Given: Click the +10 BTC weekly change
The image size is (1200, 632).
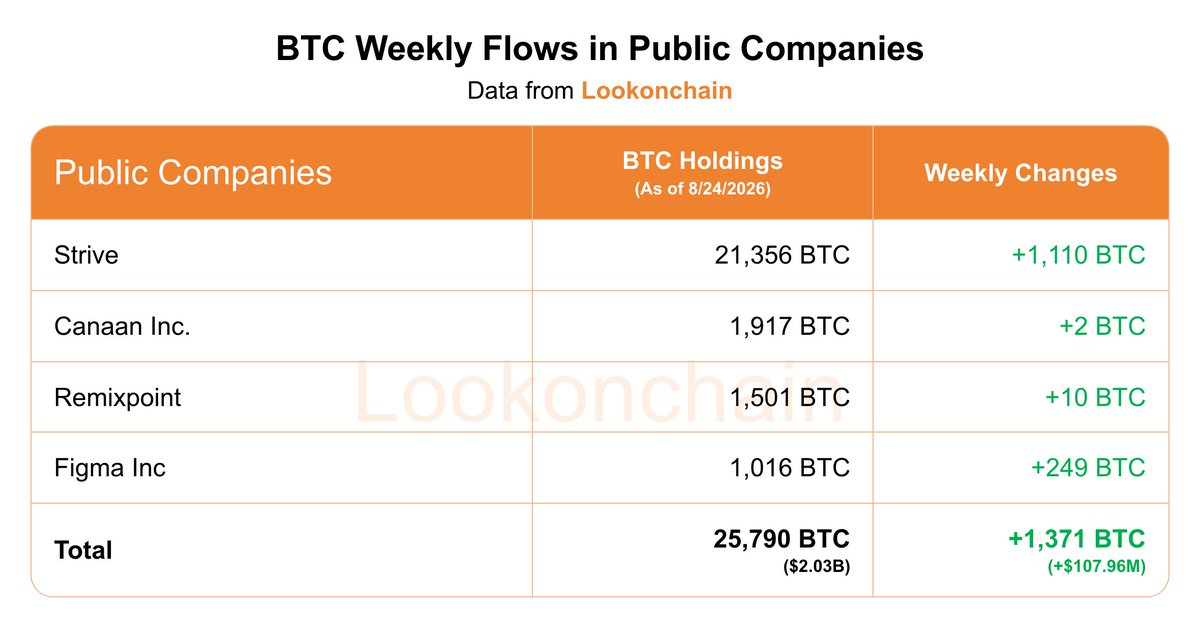Looking at the screenshot, I should (x=1095, y=397).
